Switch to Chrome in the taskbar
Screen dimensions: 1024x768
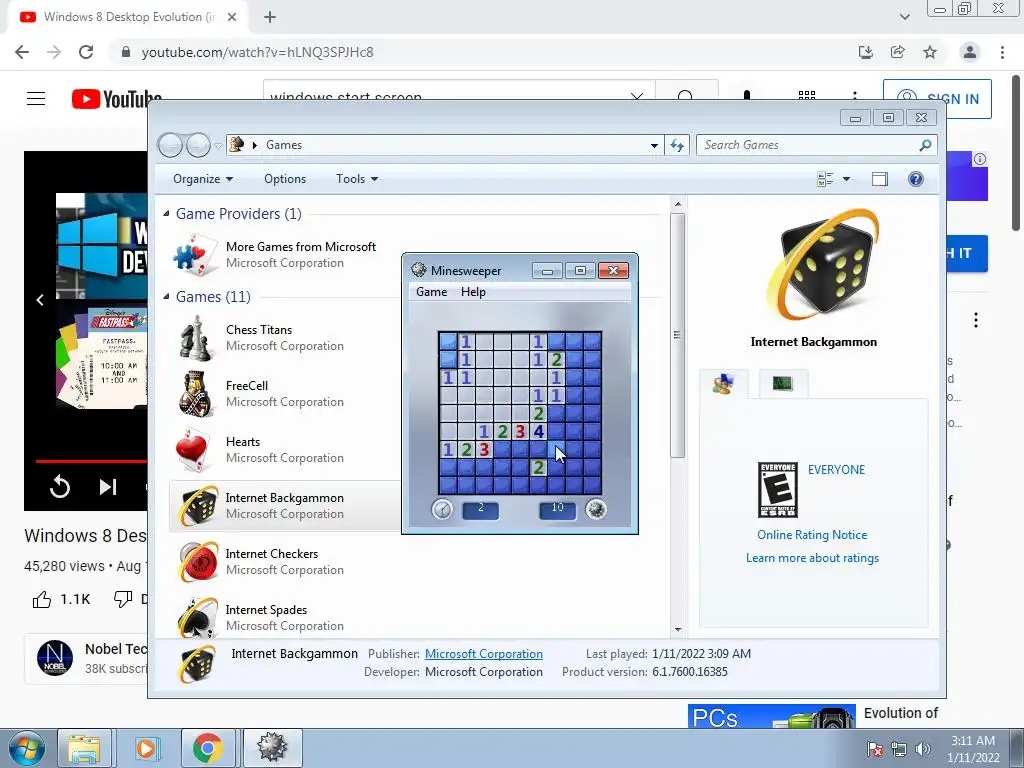point(208,748)
